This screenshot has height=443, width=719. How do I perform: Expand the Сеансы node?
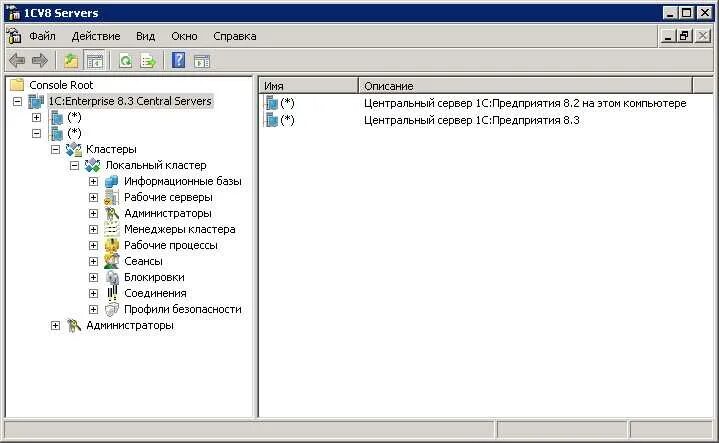(94, 261)
